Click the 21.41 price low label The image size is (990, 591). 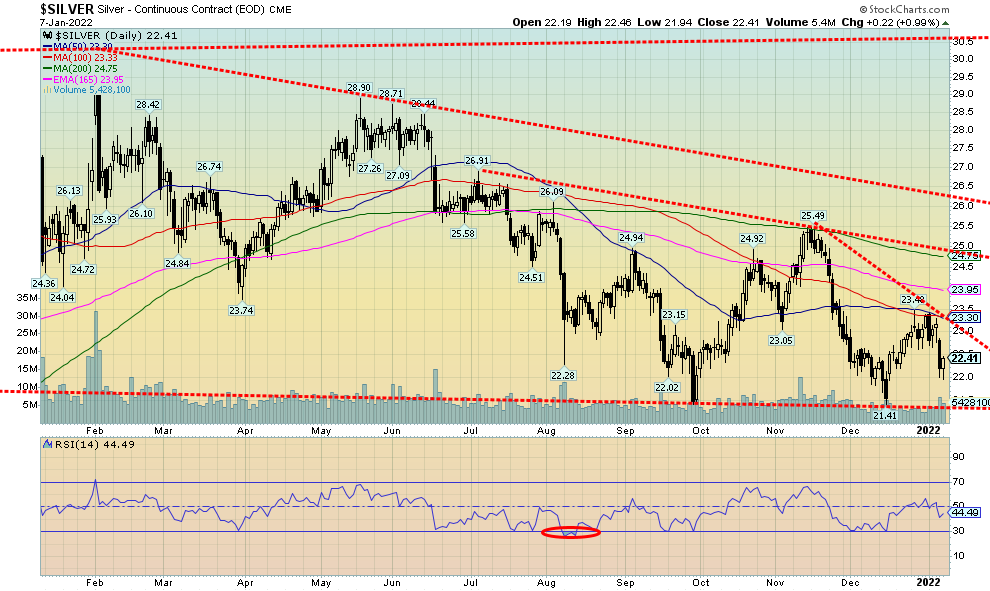885,414
